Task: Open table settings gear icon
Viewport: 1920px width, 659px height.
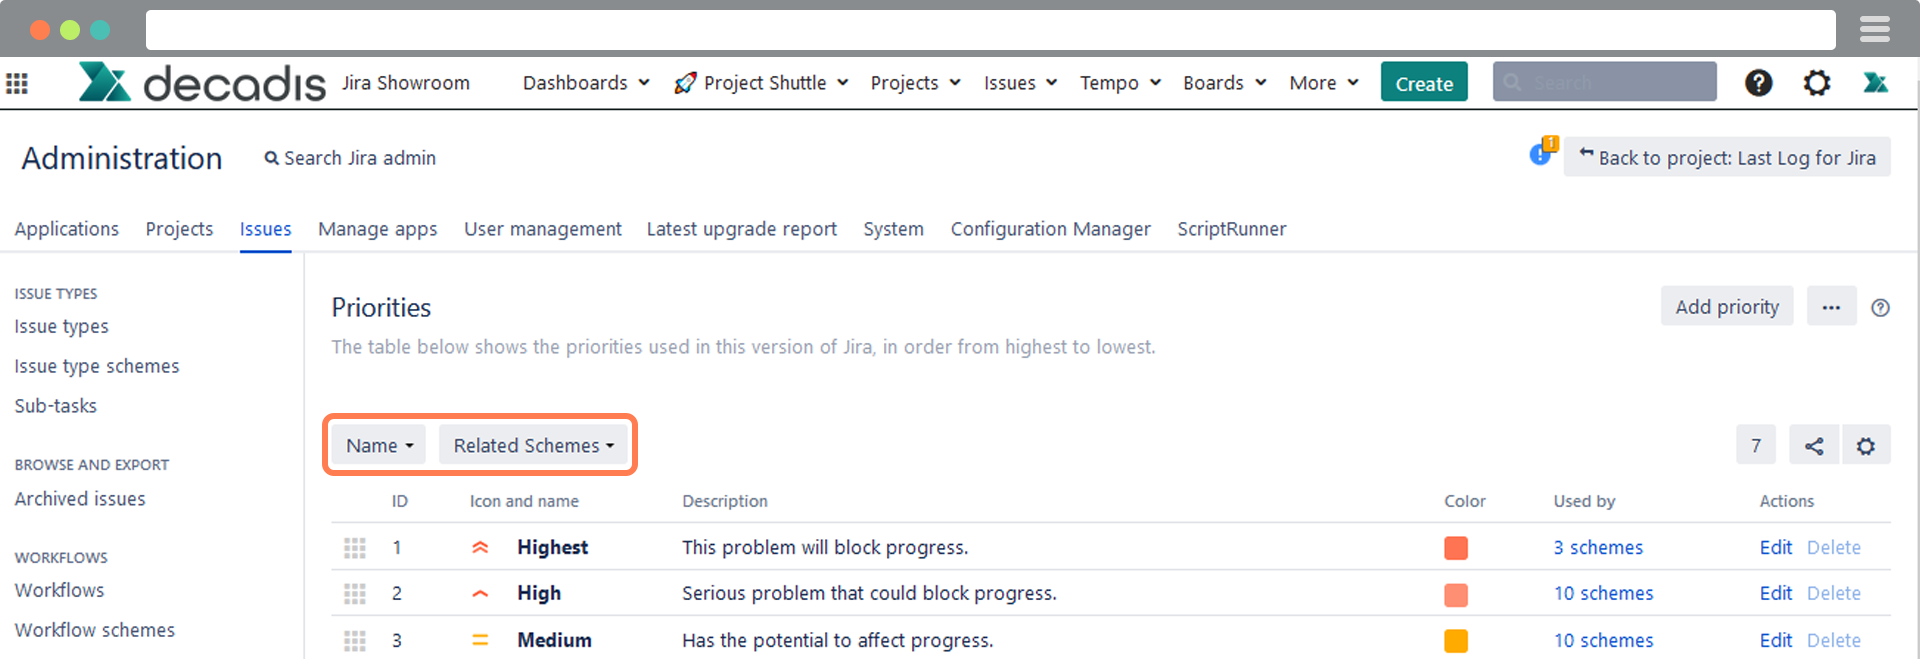Action: 1865,446
